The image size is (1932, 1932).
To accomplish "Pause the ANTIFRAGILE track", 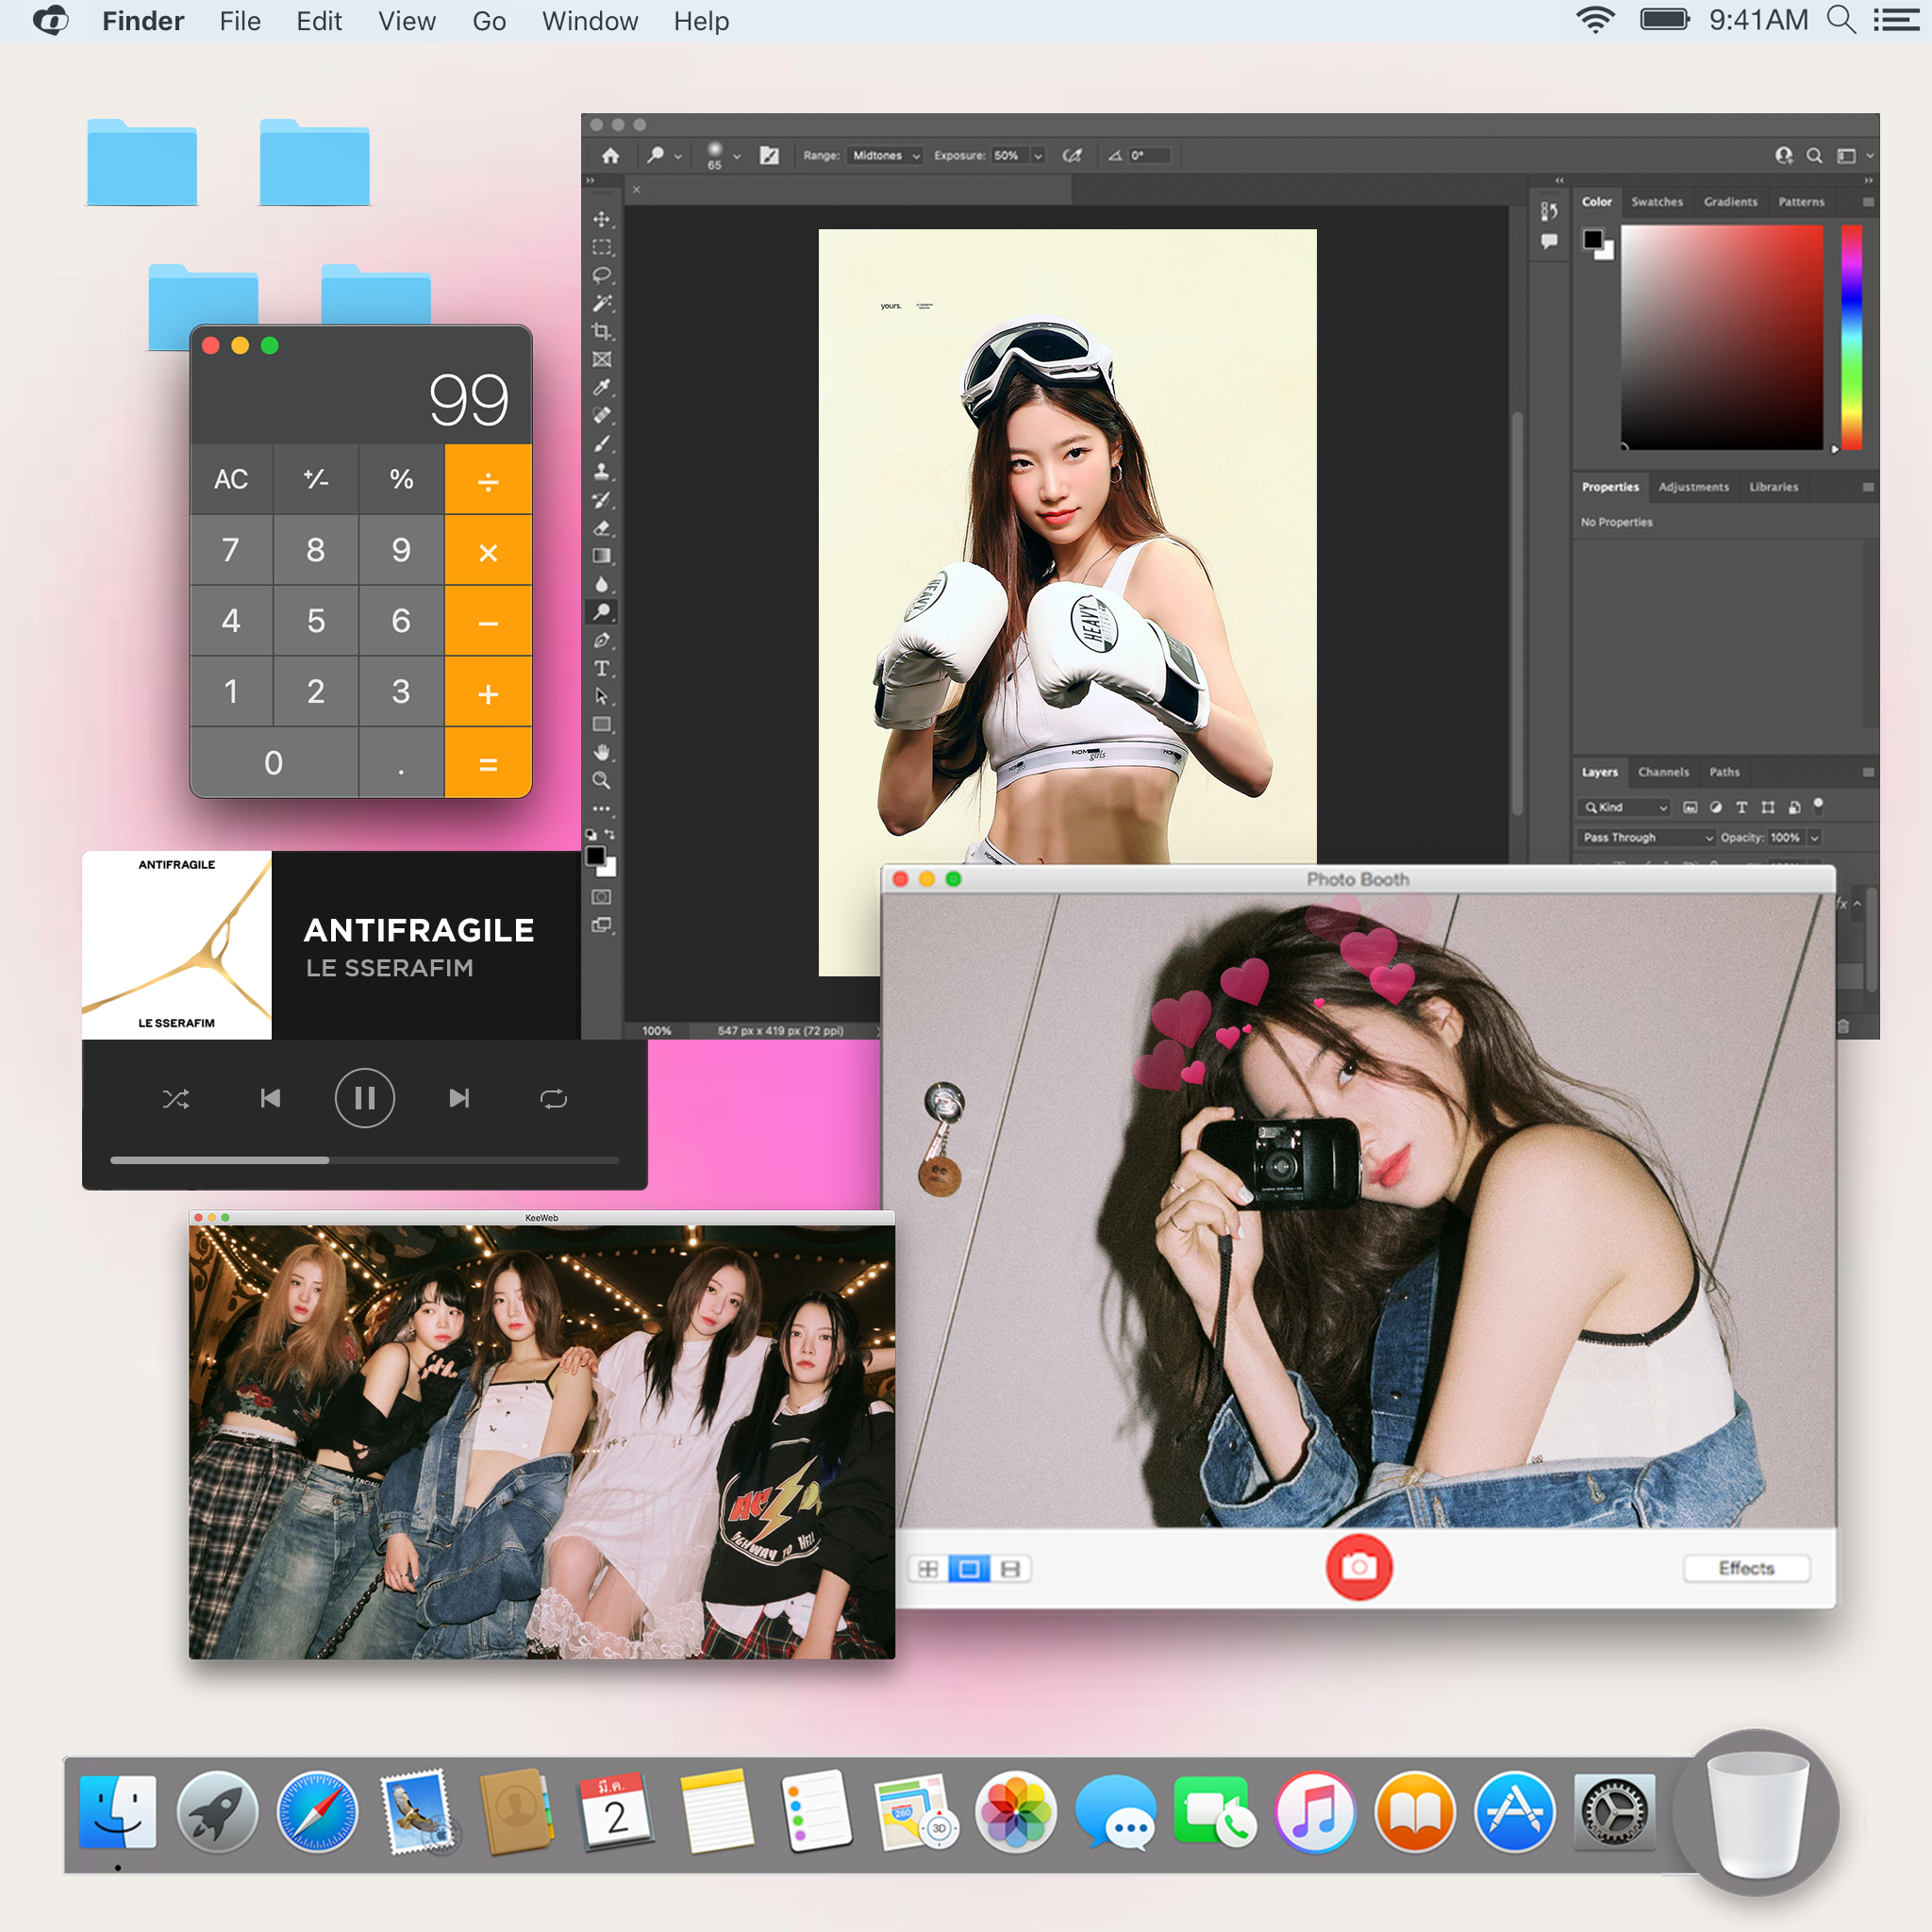I will point(364,1099).
